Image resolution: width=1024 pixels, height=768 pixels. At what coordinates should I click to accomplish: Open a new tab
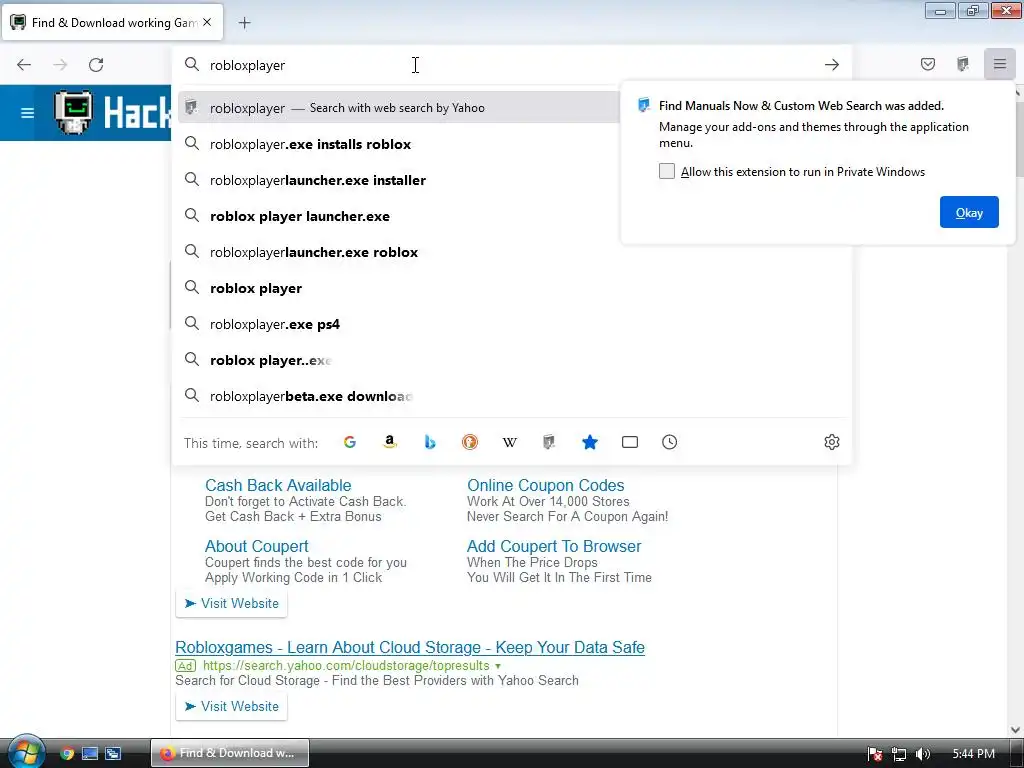[x=244, y=23]
